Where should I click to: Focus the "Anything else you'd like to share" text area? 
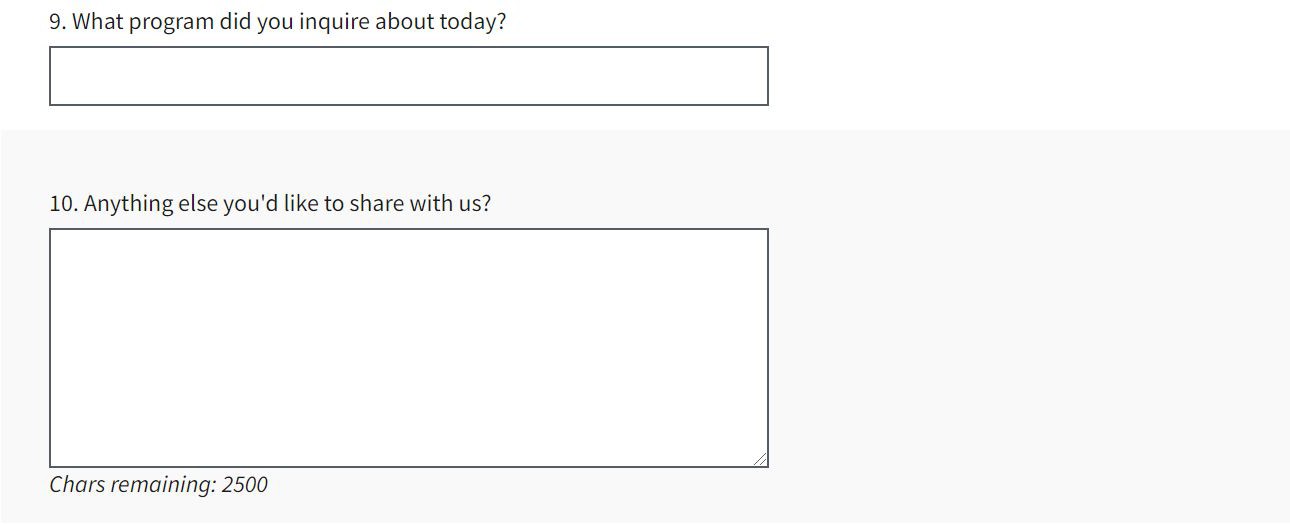coord(408,347)
